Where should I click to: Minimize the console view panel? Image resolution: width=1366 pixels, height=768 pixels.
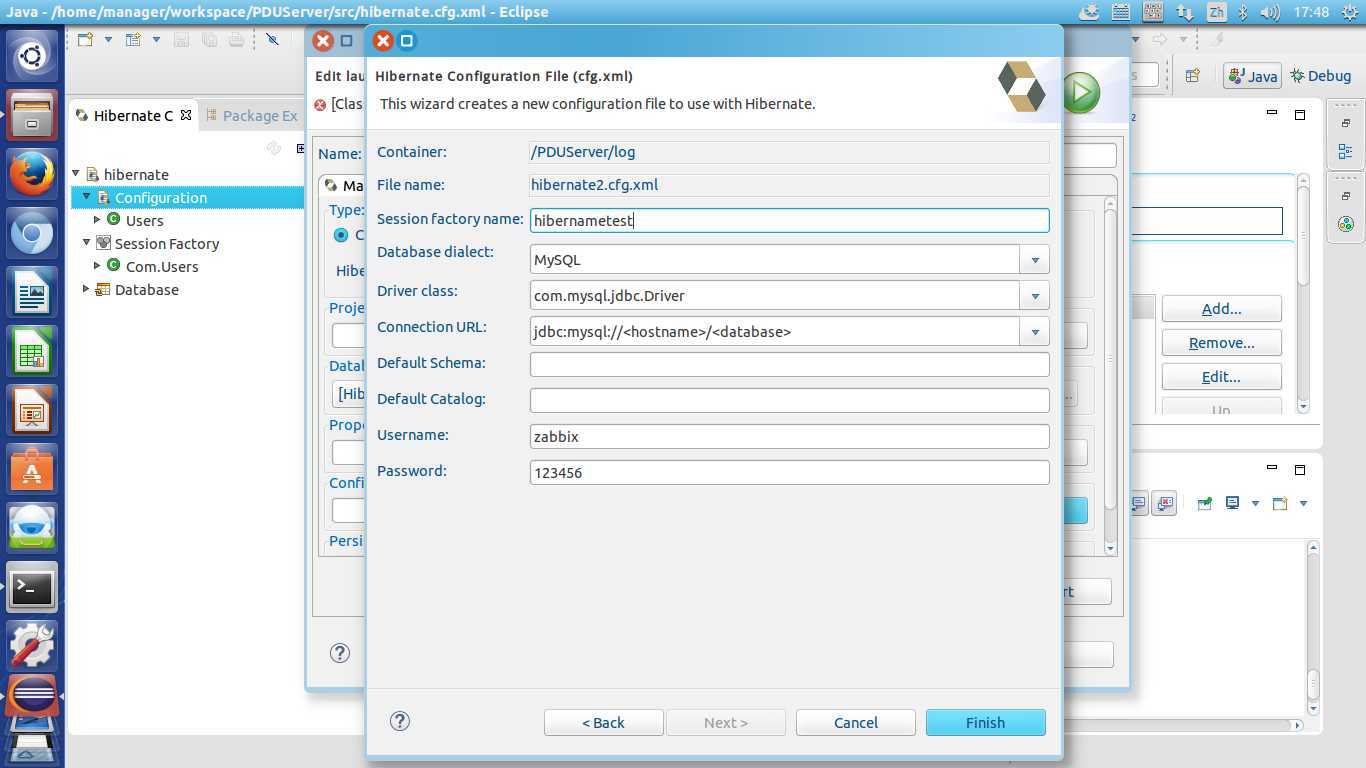click(1272, 467)
